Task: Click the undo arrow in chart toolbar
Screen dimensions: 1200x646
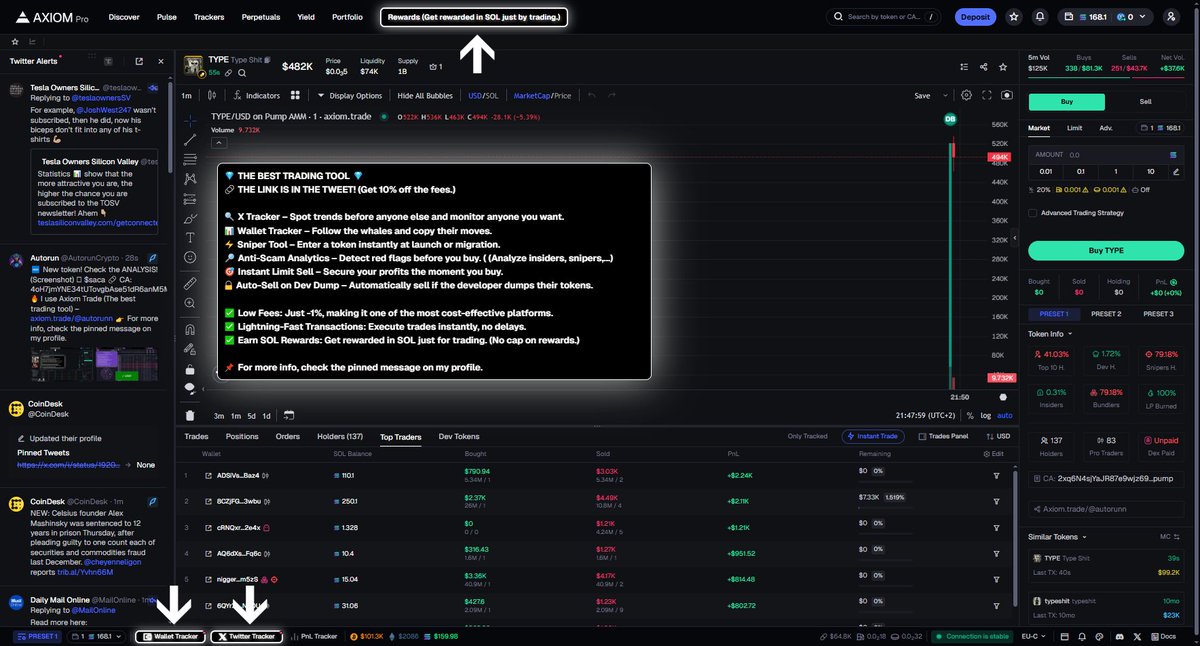Action: (x=591, y=95)
